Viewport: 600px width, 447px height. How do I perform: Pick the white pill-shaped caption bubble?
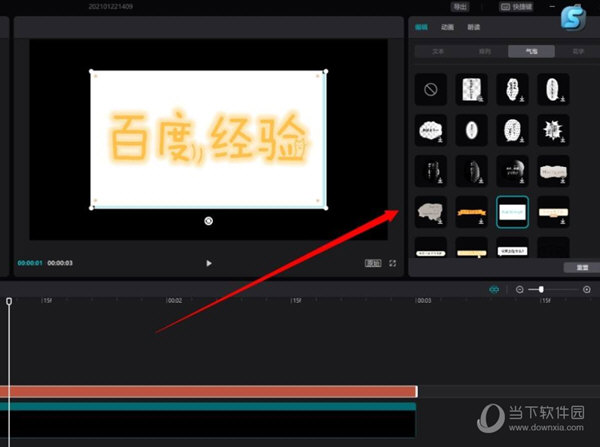[431, 247]
